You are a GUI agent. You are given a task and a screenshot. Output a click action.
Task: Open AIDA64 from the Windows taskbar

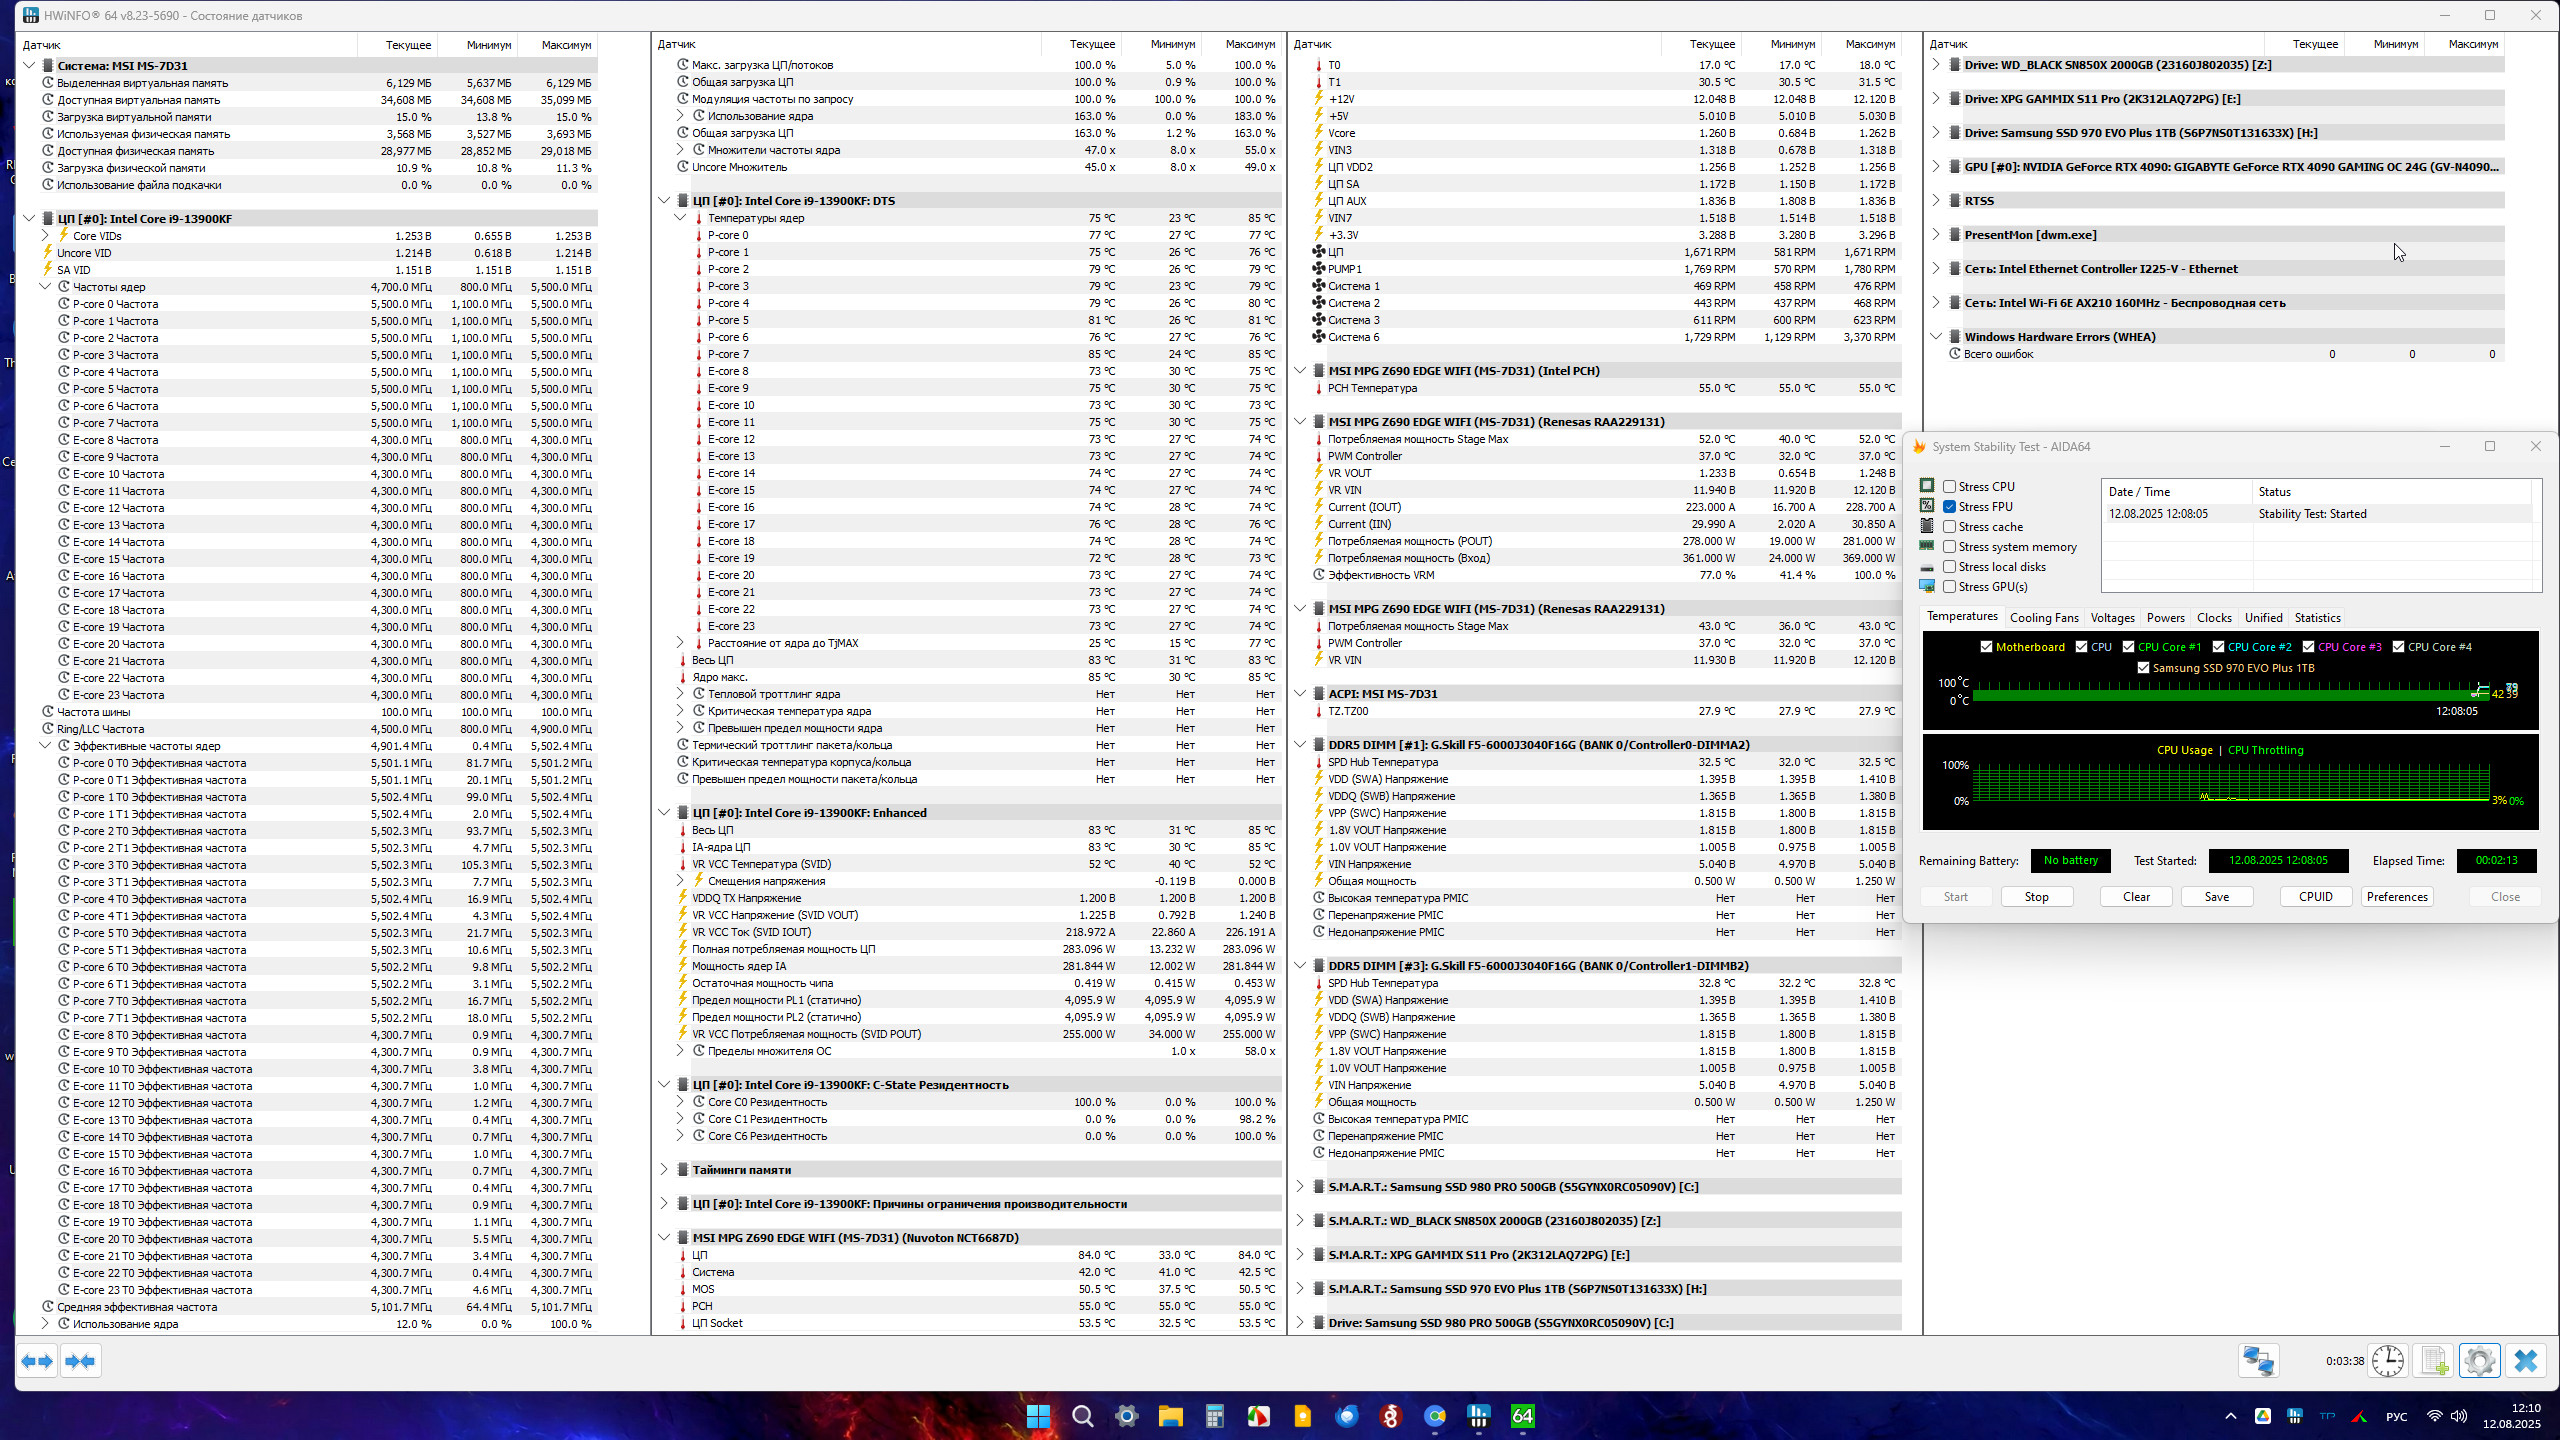coord(1522,1416)
